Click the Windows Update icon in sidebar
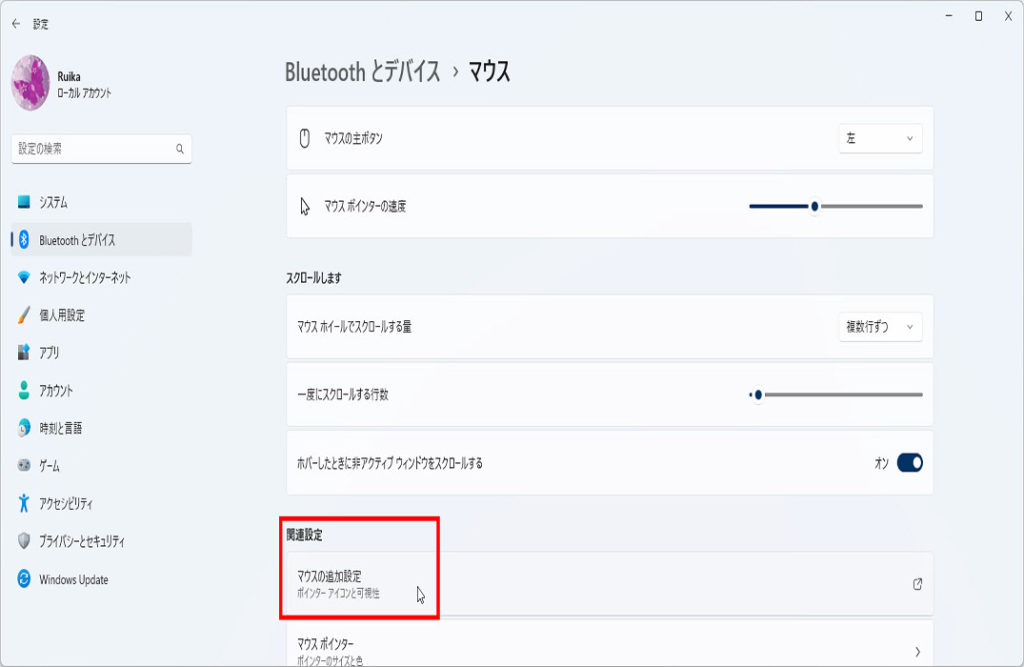The width and height of the screenshot is (1024, 667). (24, 579)
